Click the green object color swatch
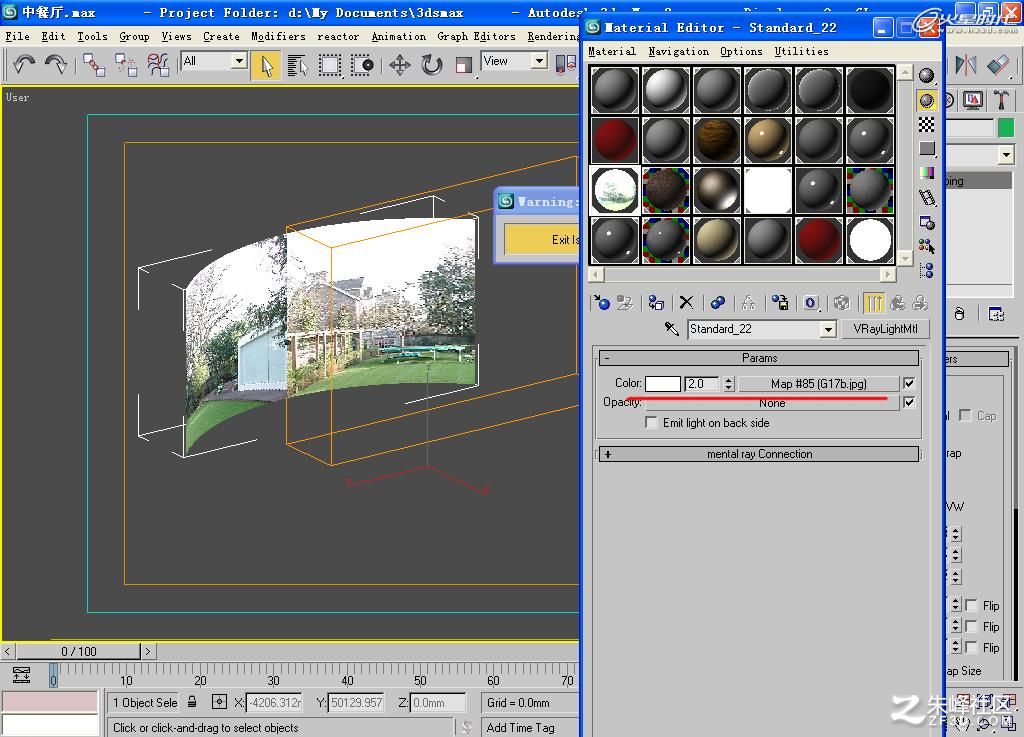This screenshot has width=1024, height=737. point(1006,127)
